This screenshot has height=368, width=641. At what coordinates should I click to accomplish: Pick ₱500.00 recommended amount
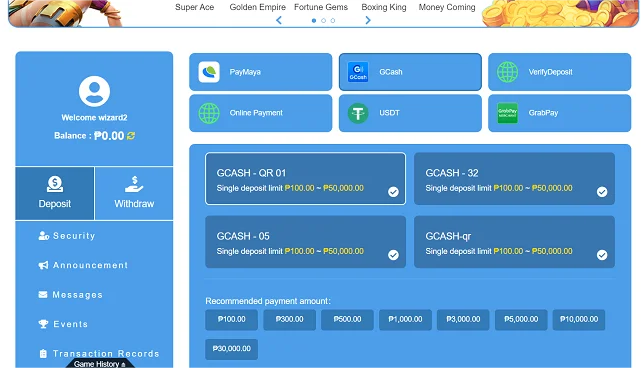pyautogui.click(x=347, y=319)
